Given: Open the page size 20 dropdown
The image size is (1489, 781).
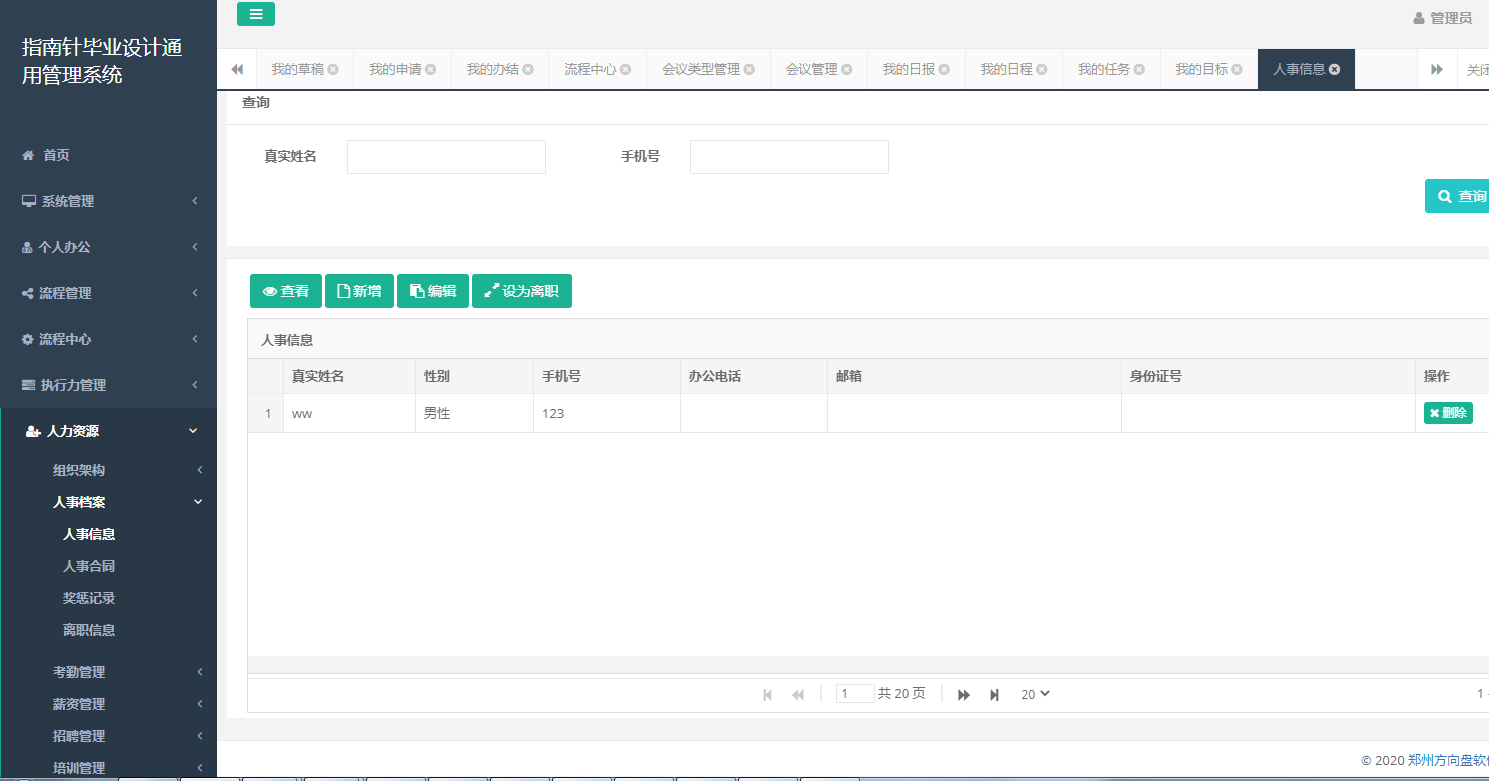Looking at the screenshot, I should coord(1035,693).
